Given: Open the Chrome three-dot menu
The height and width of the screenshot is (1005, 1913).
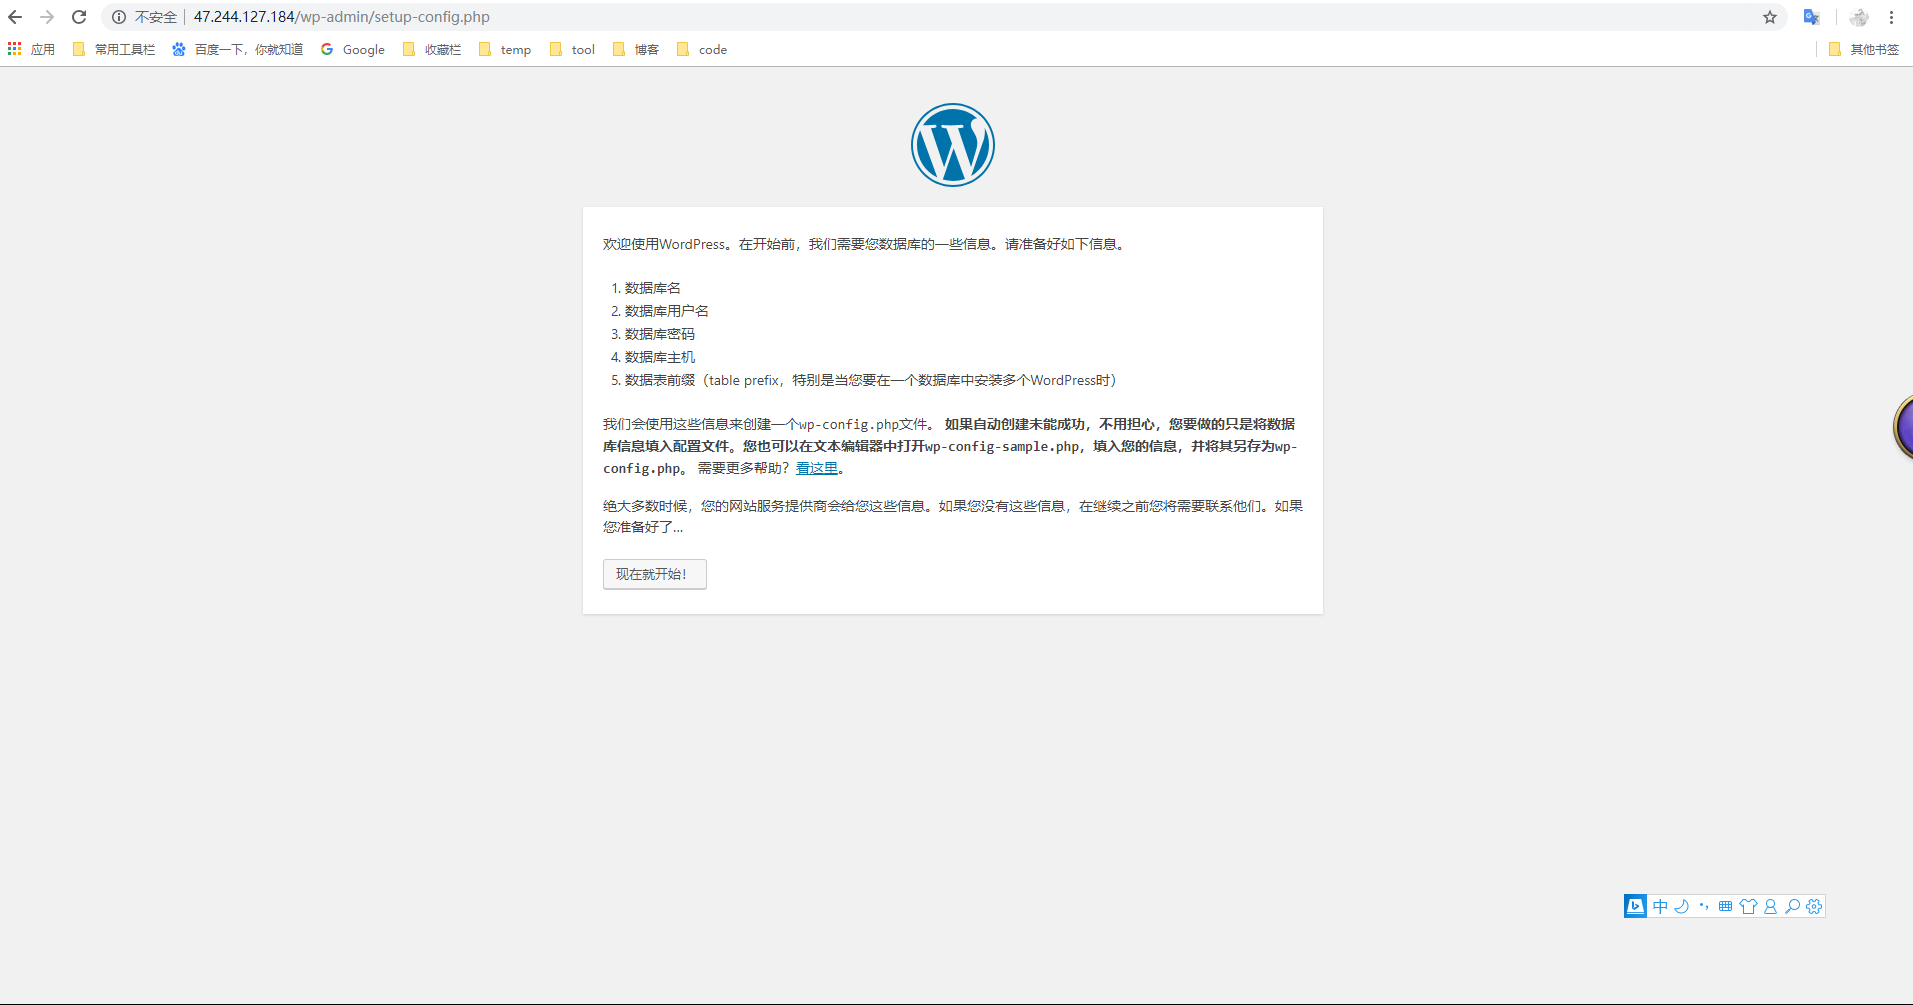Looking at the screenshot, I should coord(1891,17).
